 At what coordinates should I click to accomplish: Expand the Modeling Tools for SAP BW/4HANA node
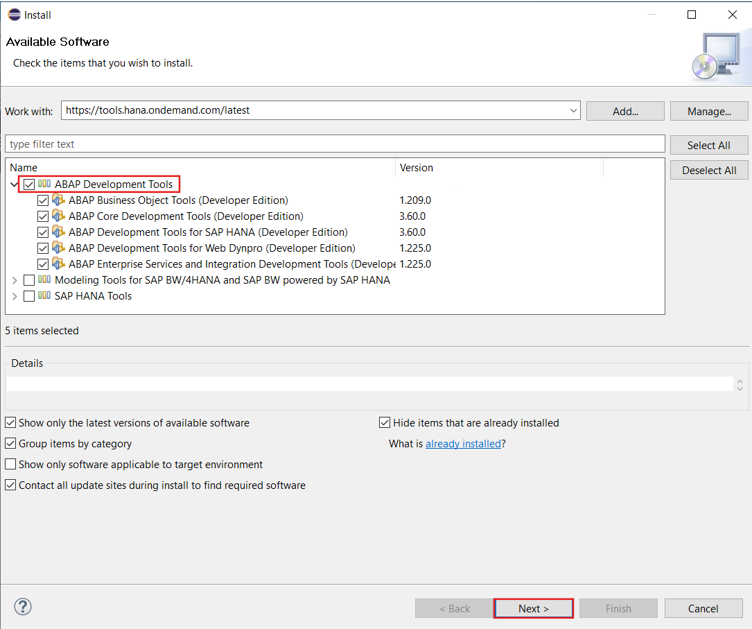tap(14, 280)
